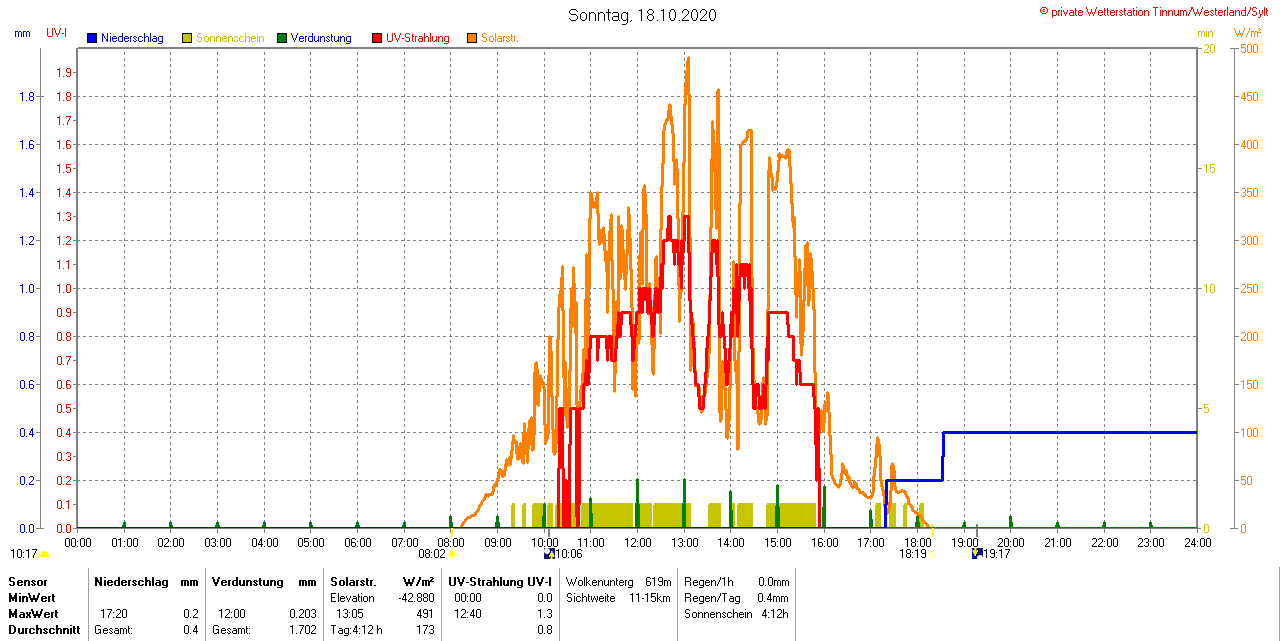Click the 20 tick label on the yellow min axis

(x=1208, y=48)
